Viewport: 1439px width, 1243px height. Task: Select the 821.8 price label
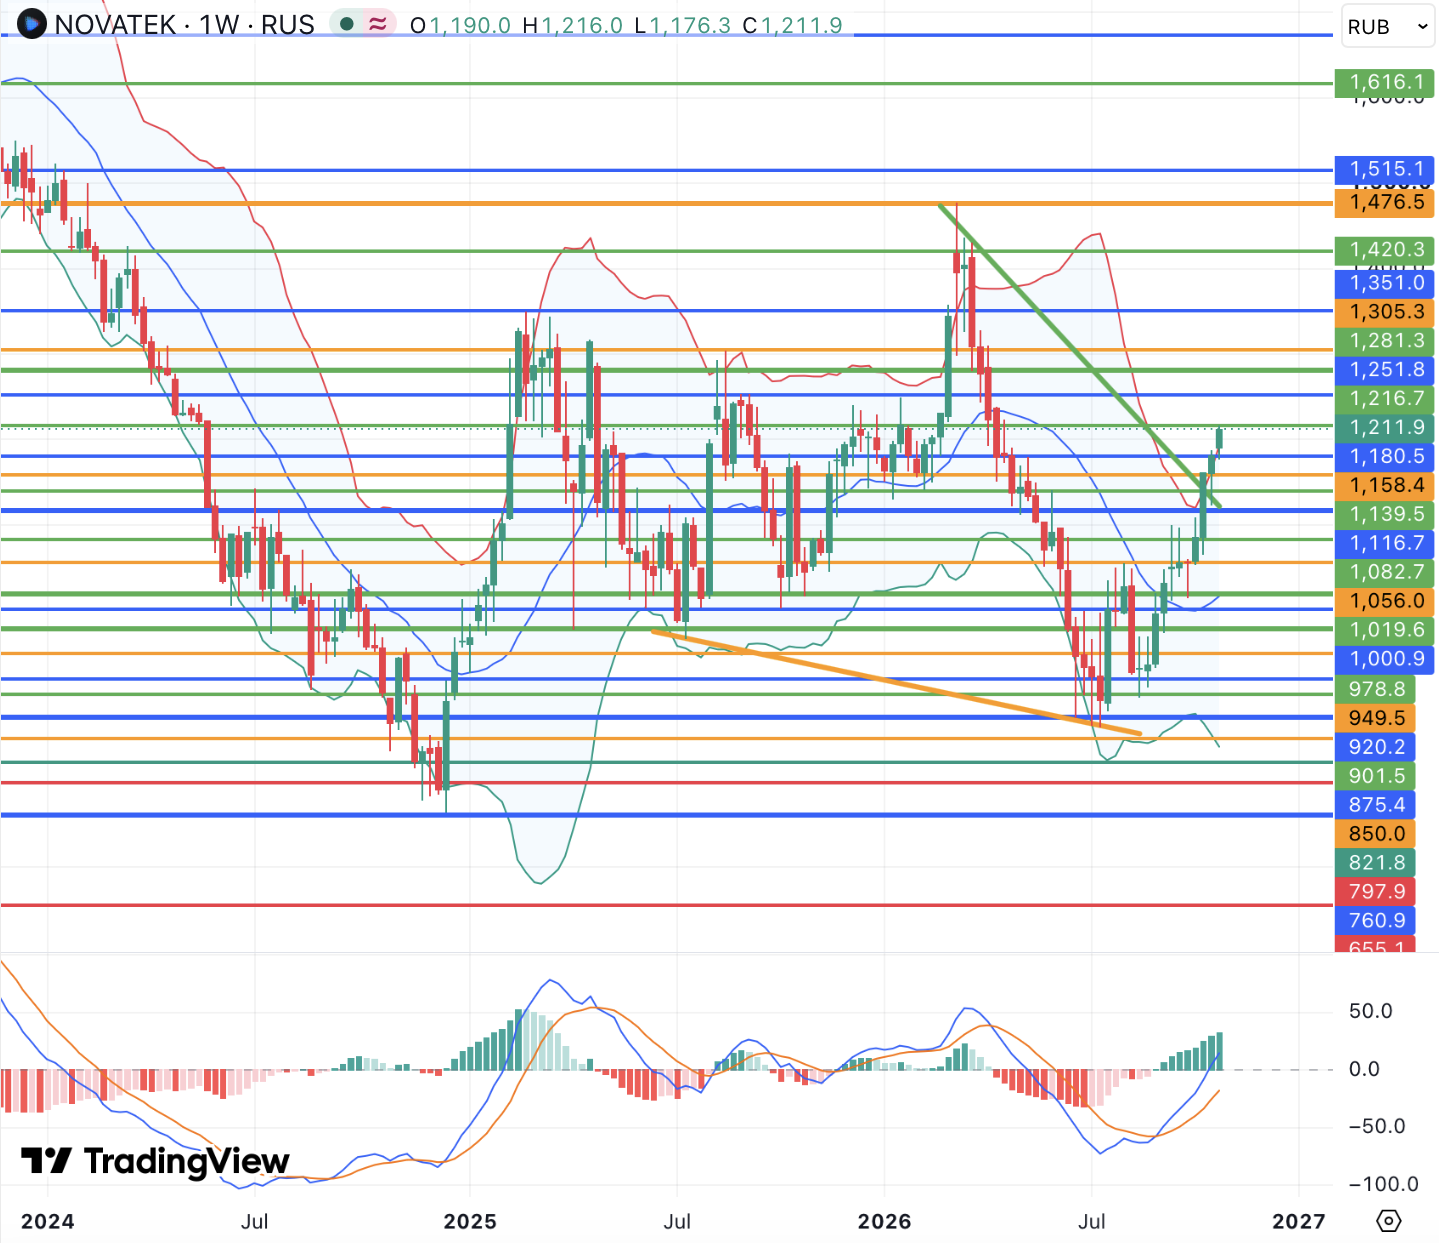pyautogui.click(x=1375, y=863)
